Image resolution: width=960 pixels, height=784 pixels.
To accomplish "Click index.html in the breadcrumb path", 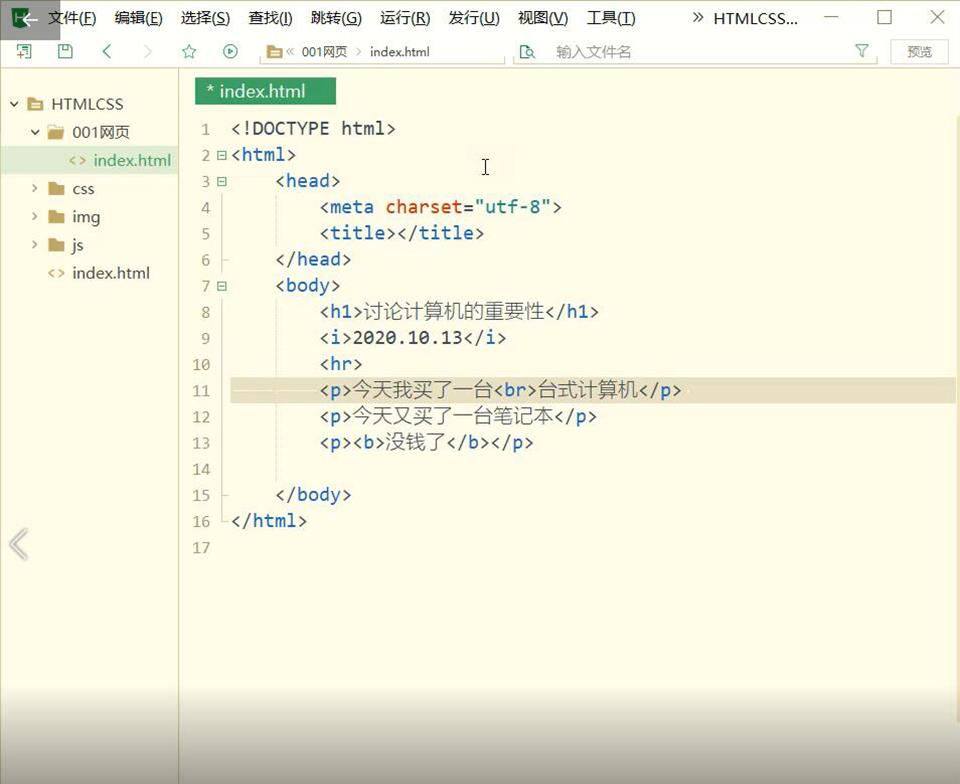I will coord(399,52).
